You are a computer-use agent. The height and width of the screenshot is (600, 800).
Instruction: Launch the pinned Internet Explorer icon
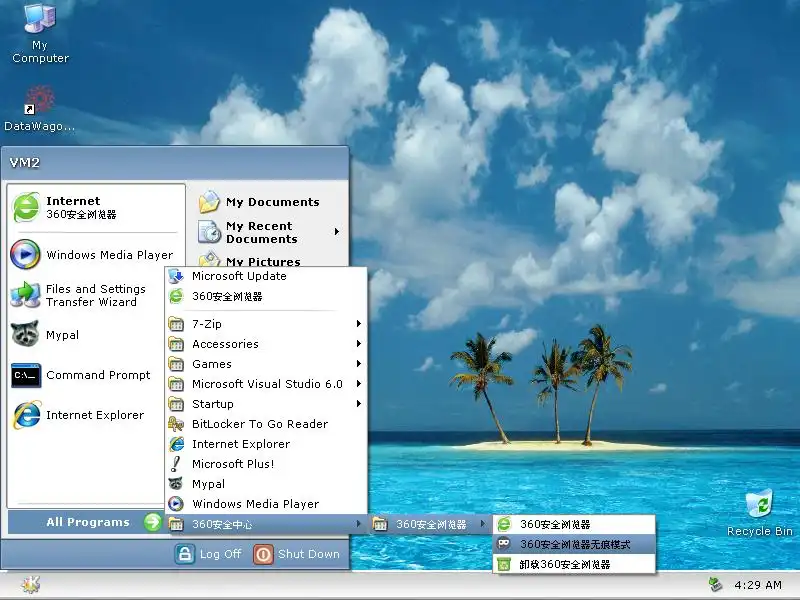tap(27, 415)
